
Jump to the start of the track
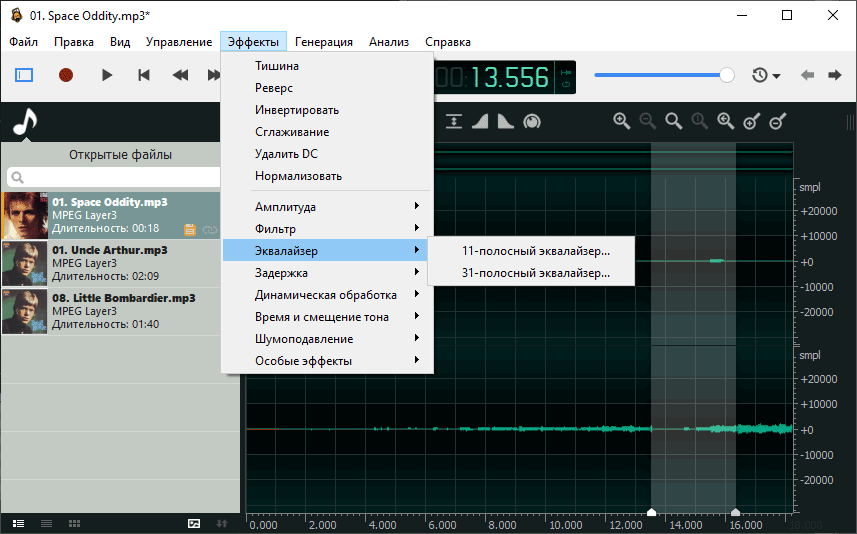[x=144, y=75]
